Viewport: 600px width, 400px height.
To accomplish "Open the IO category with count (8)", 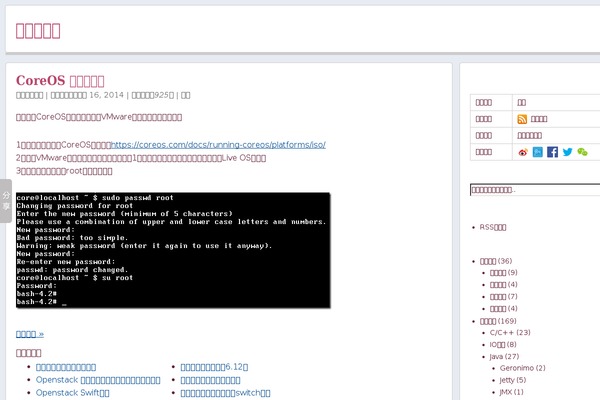I will click(x=503, y=344).
